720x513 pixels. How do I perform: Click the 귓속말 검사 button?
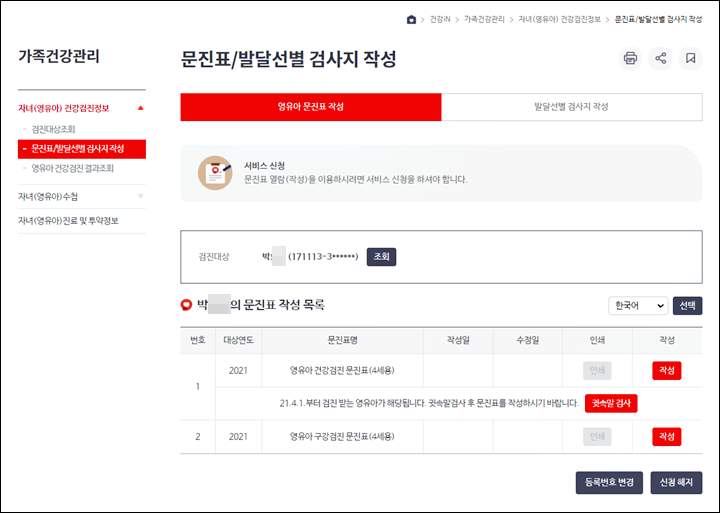[611, 404]
